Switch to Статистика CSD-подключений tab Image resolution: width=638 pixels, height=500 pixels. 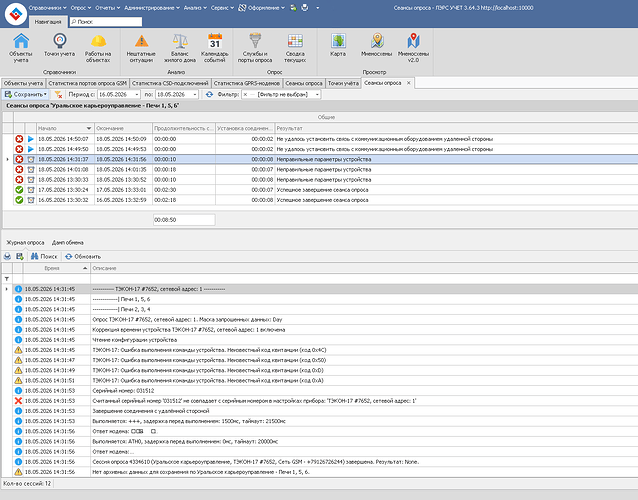[170, 83]
